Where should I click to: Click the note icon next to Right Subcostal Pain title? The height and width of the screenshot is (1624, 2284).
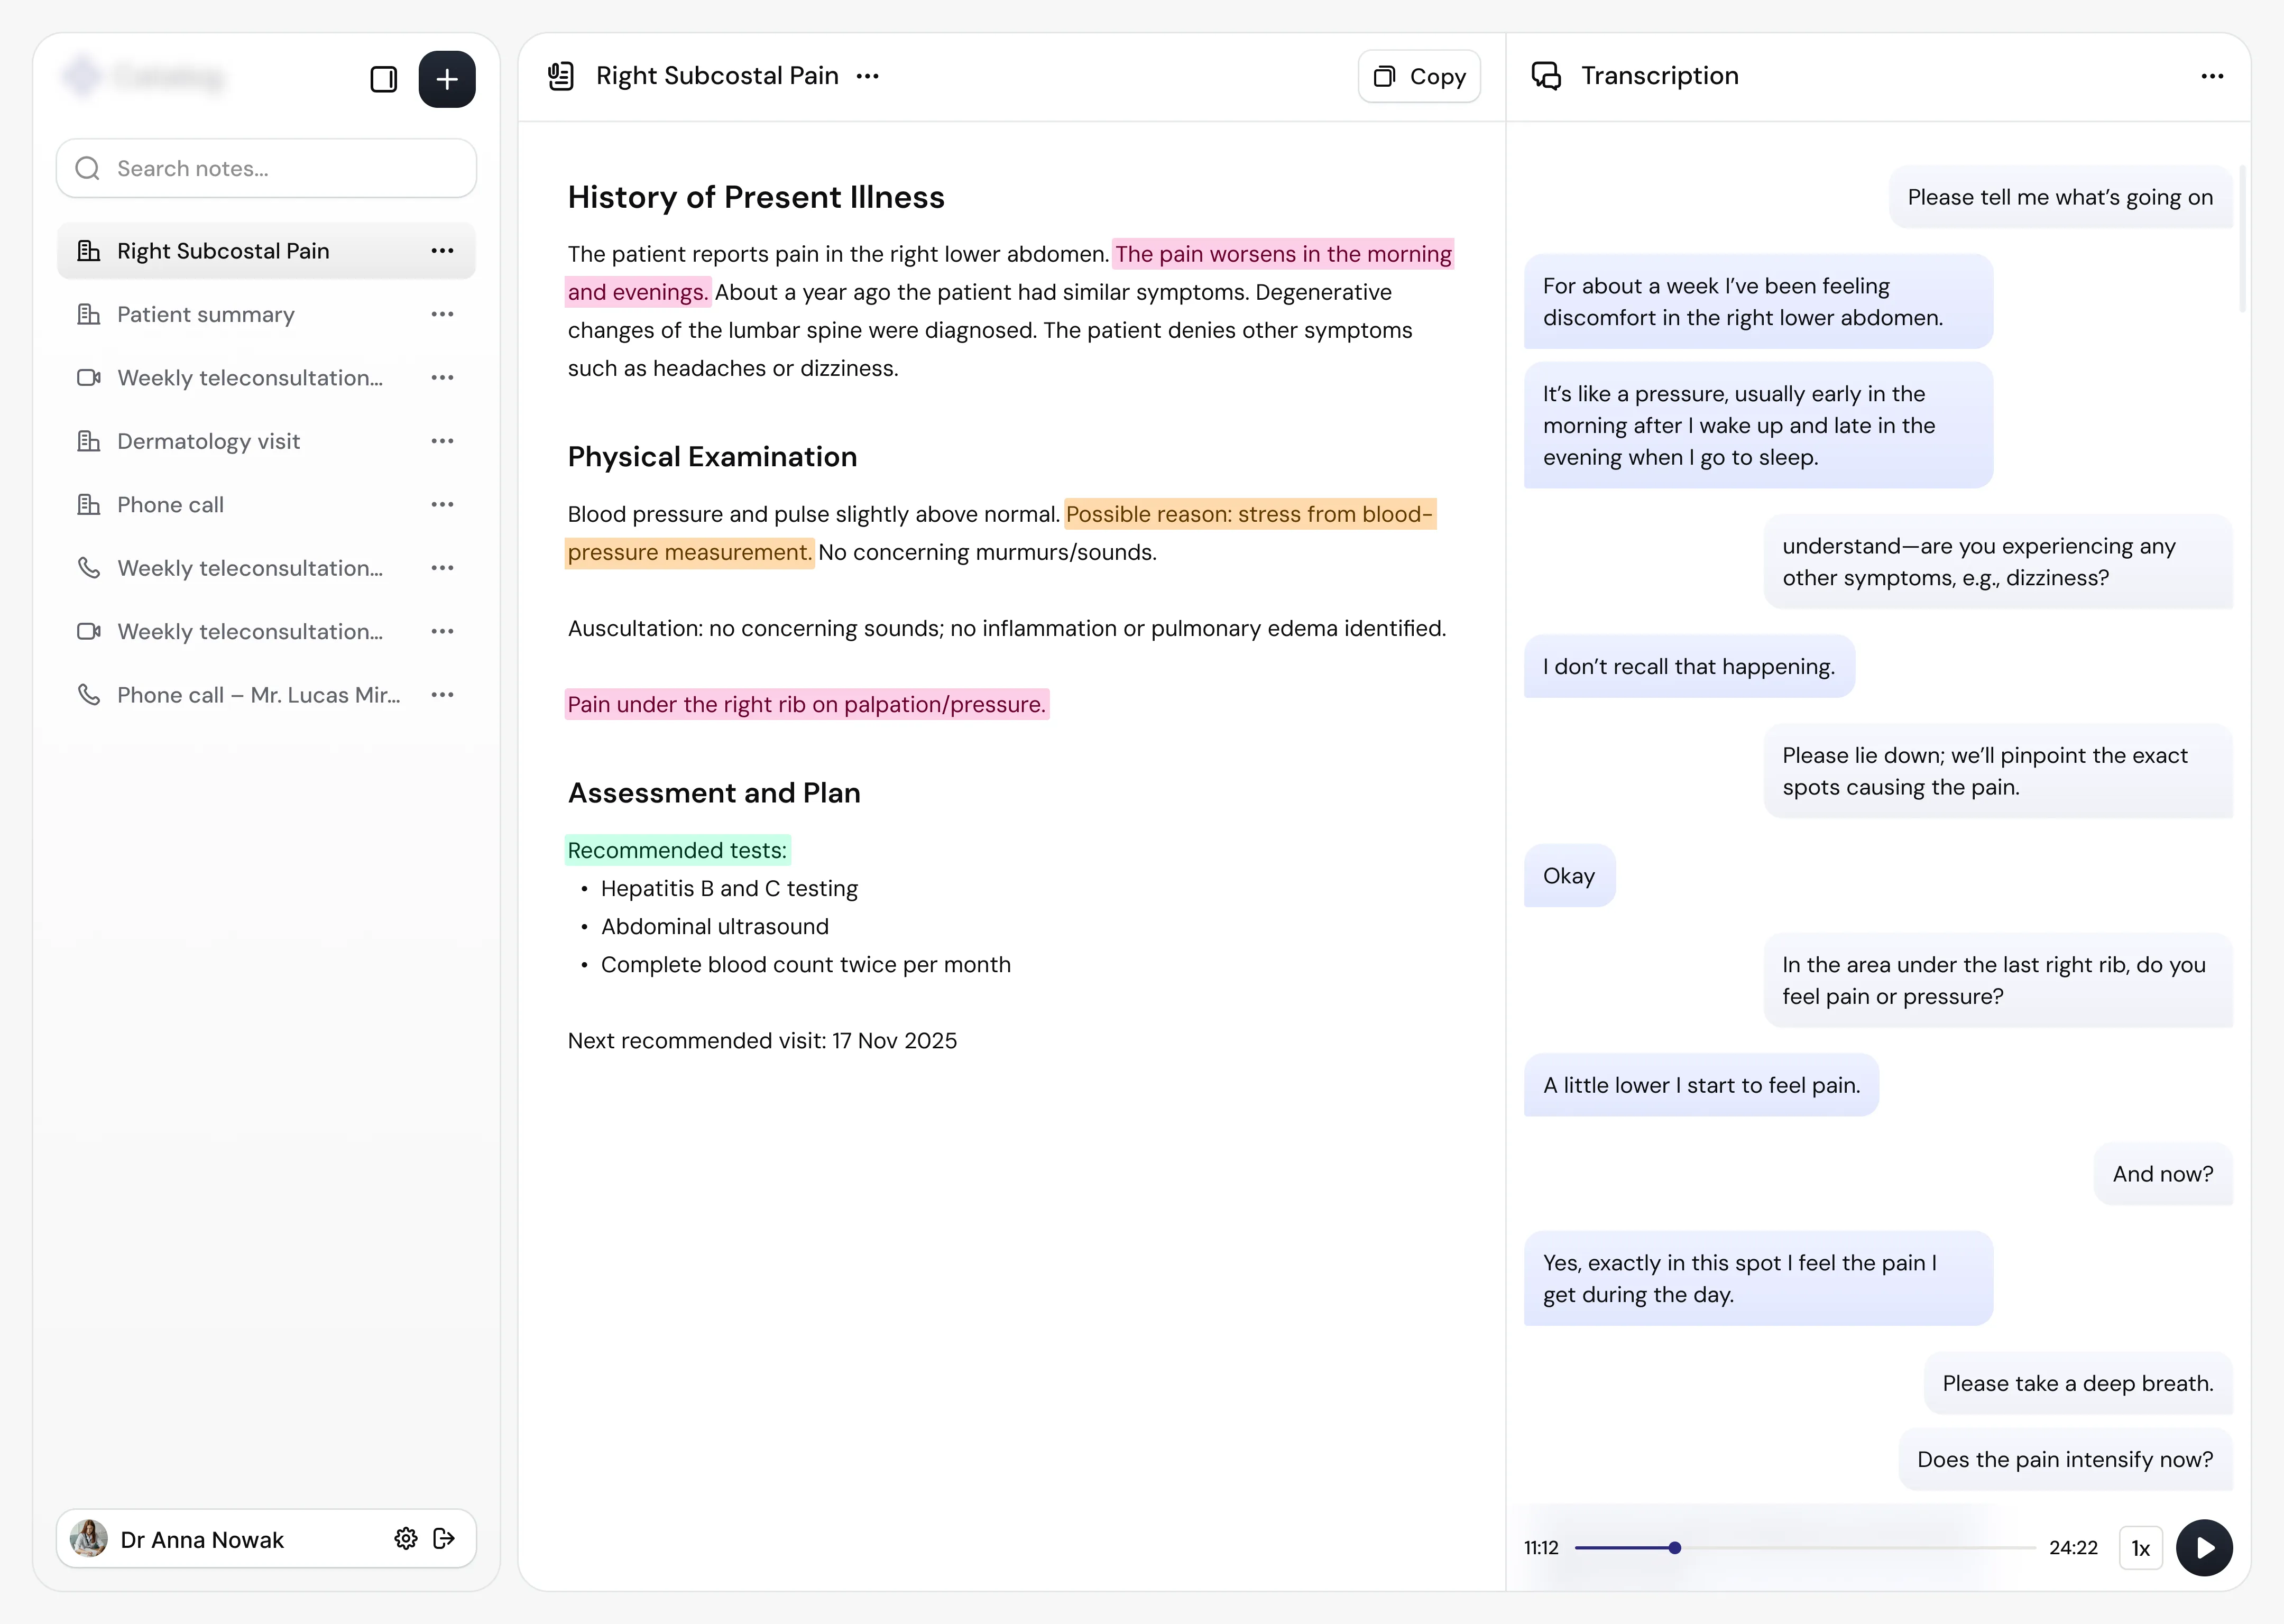(x=560, y=75)
